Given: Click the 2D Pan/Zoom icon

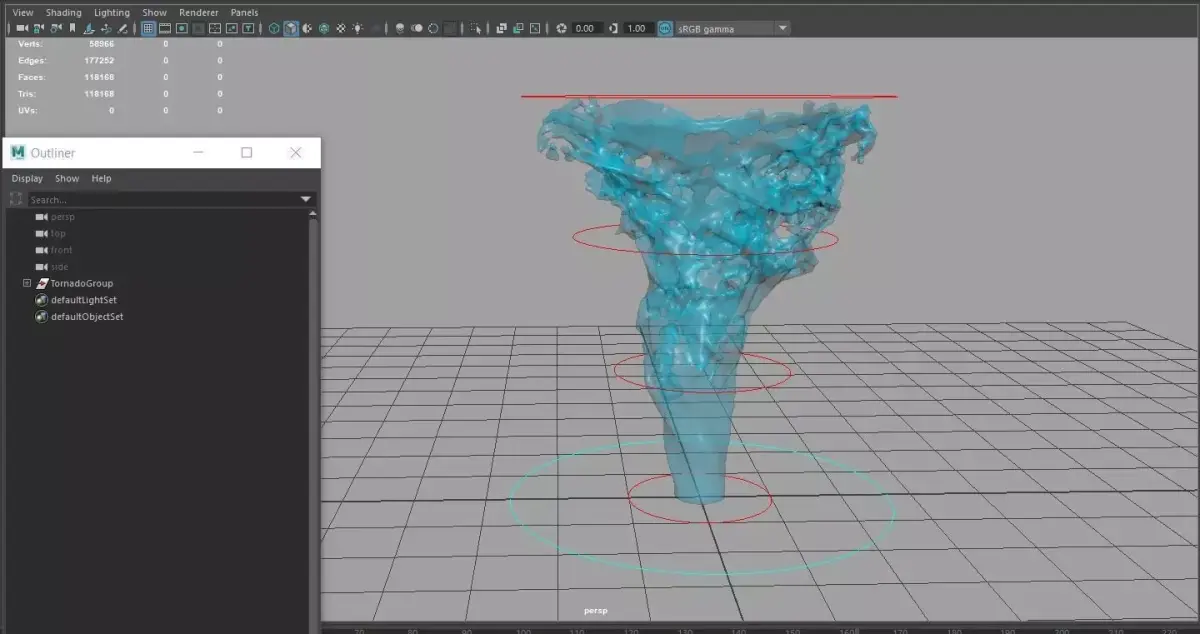Looking at the screenshot, I should (106, 28).
